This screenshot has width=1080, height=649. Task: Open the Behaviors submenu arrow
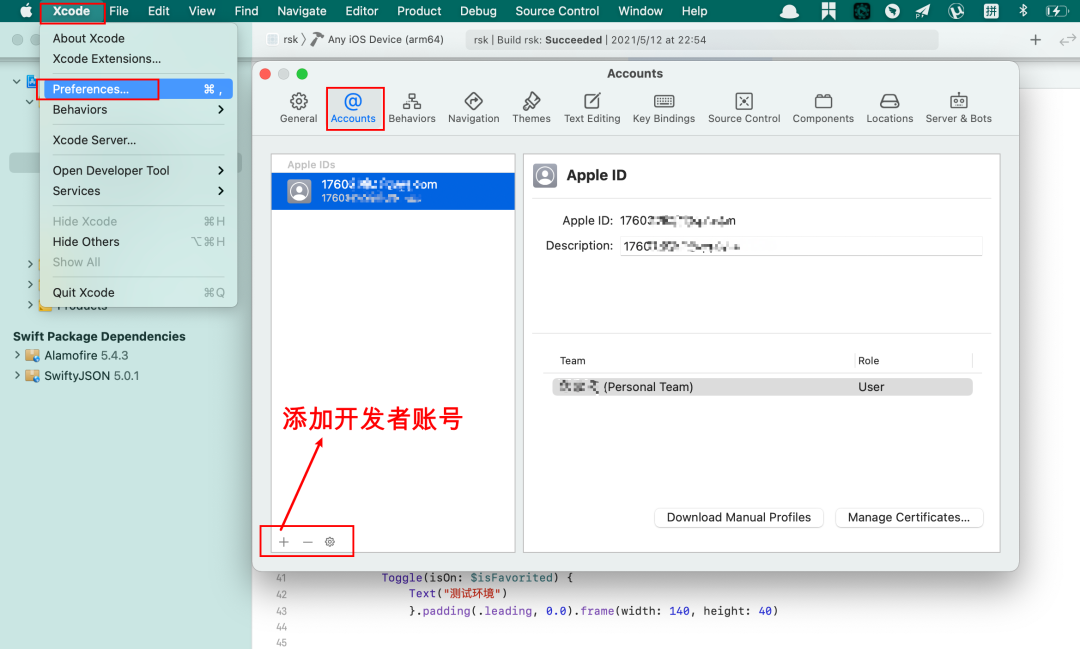[x=220, y=110]
